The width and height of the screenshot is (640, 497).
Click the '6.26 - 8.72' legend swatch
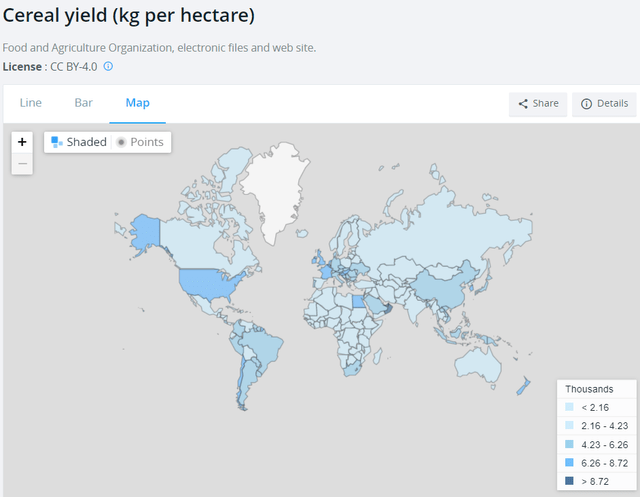[x=569, y=463]
